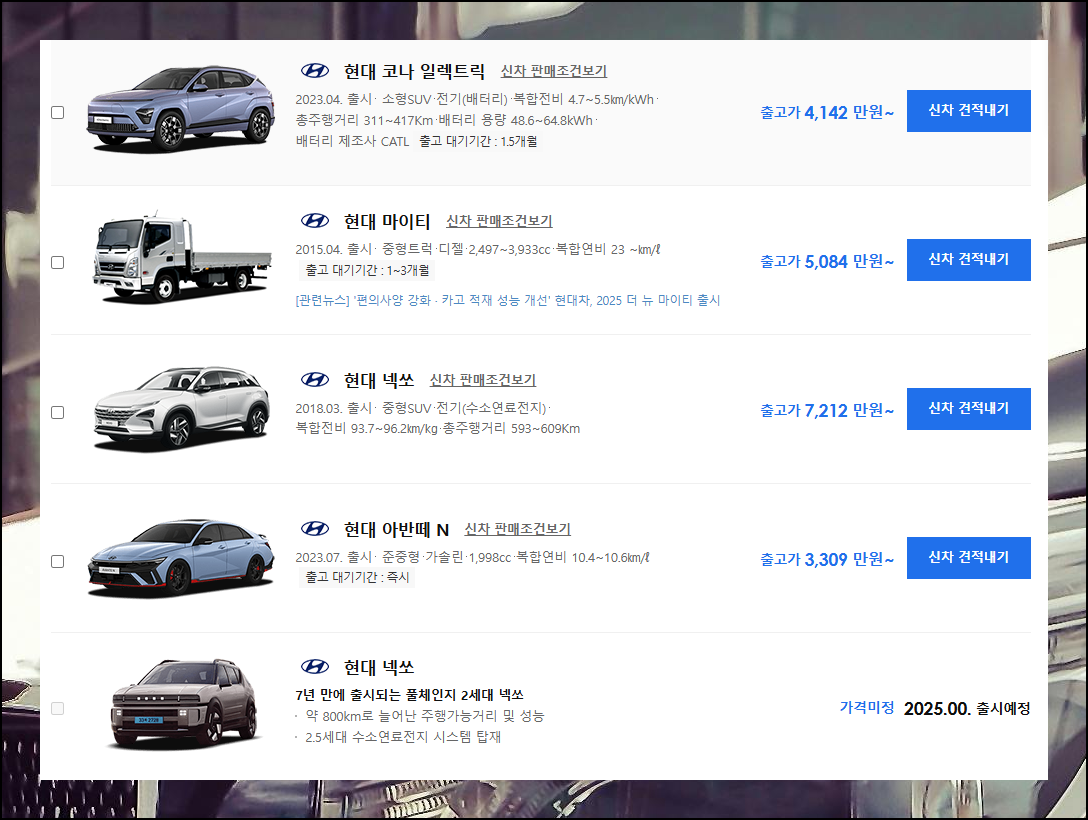
Task: Request 신차 견적내기 for the 7,212 만원 넥쏘
Action: click(969, 409)
